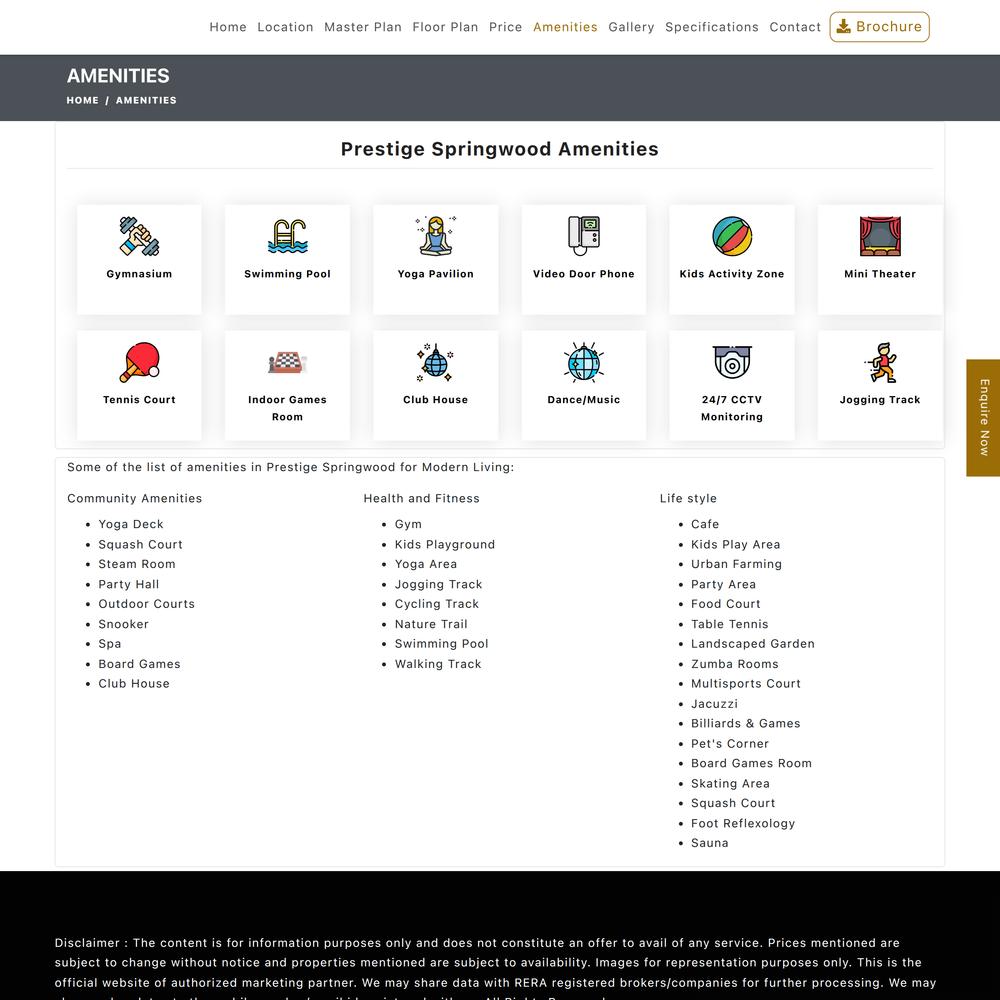1000x1000 pixels.
Task: Open the Specifications menu item
Action: [712, 27]
